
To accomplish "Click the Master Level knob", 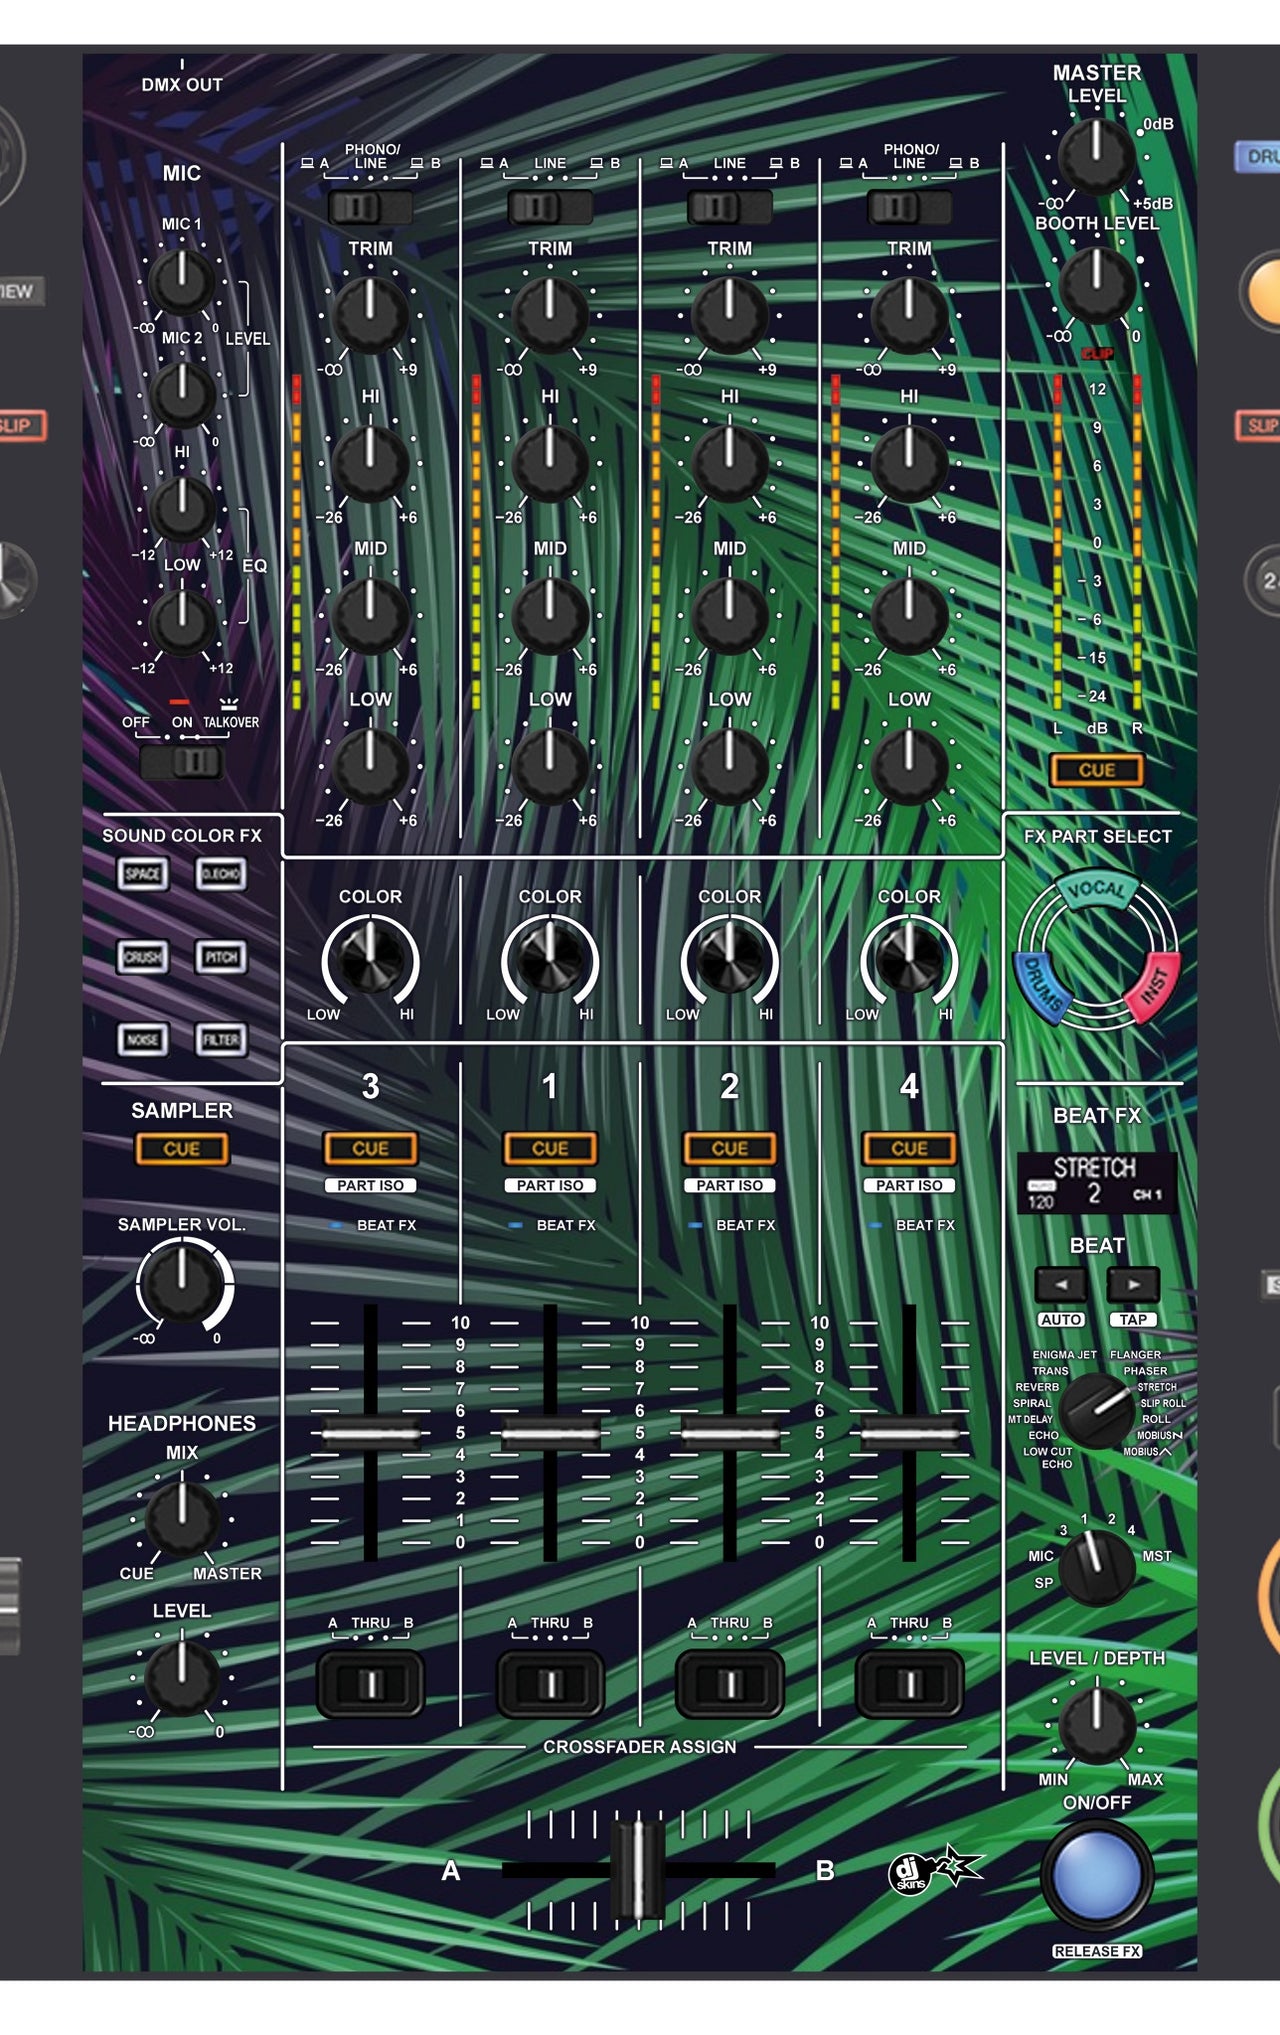I will pyautogui.click(x=1097, y=156).
